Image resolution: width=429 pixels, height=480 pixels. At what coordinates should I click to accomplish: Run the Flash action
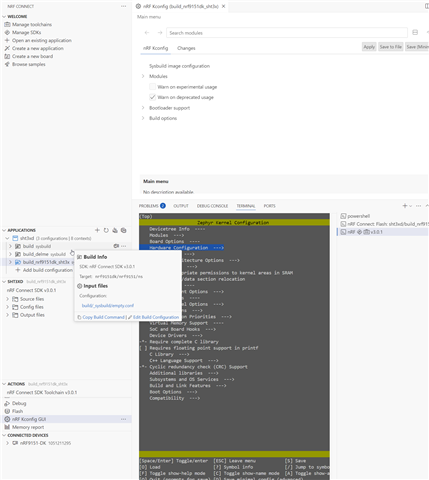[x=17, y=412]
